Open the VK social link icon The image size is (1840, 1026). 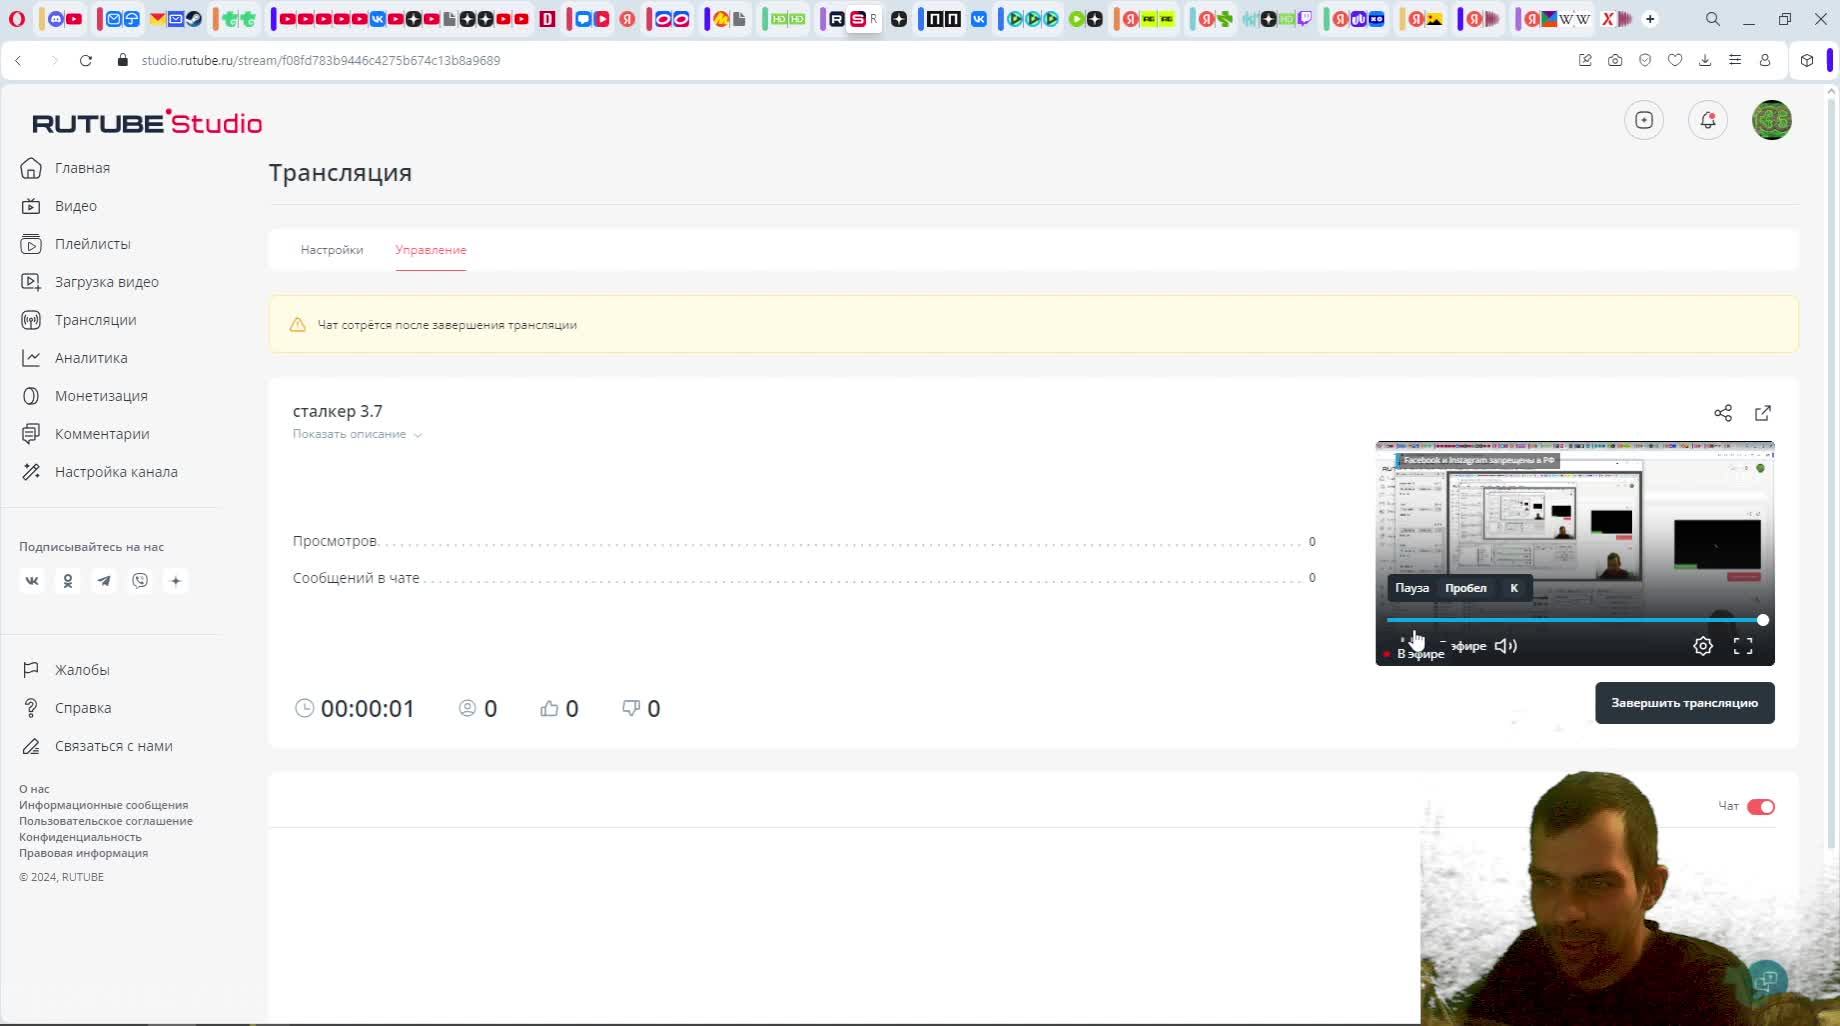[x=32, y=581]
